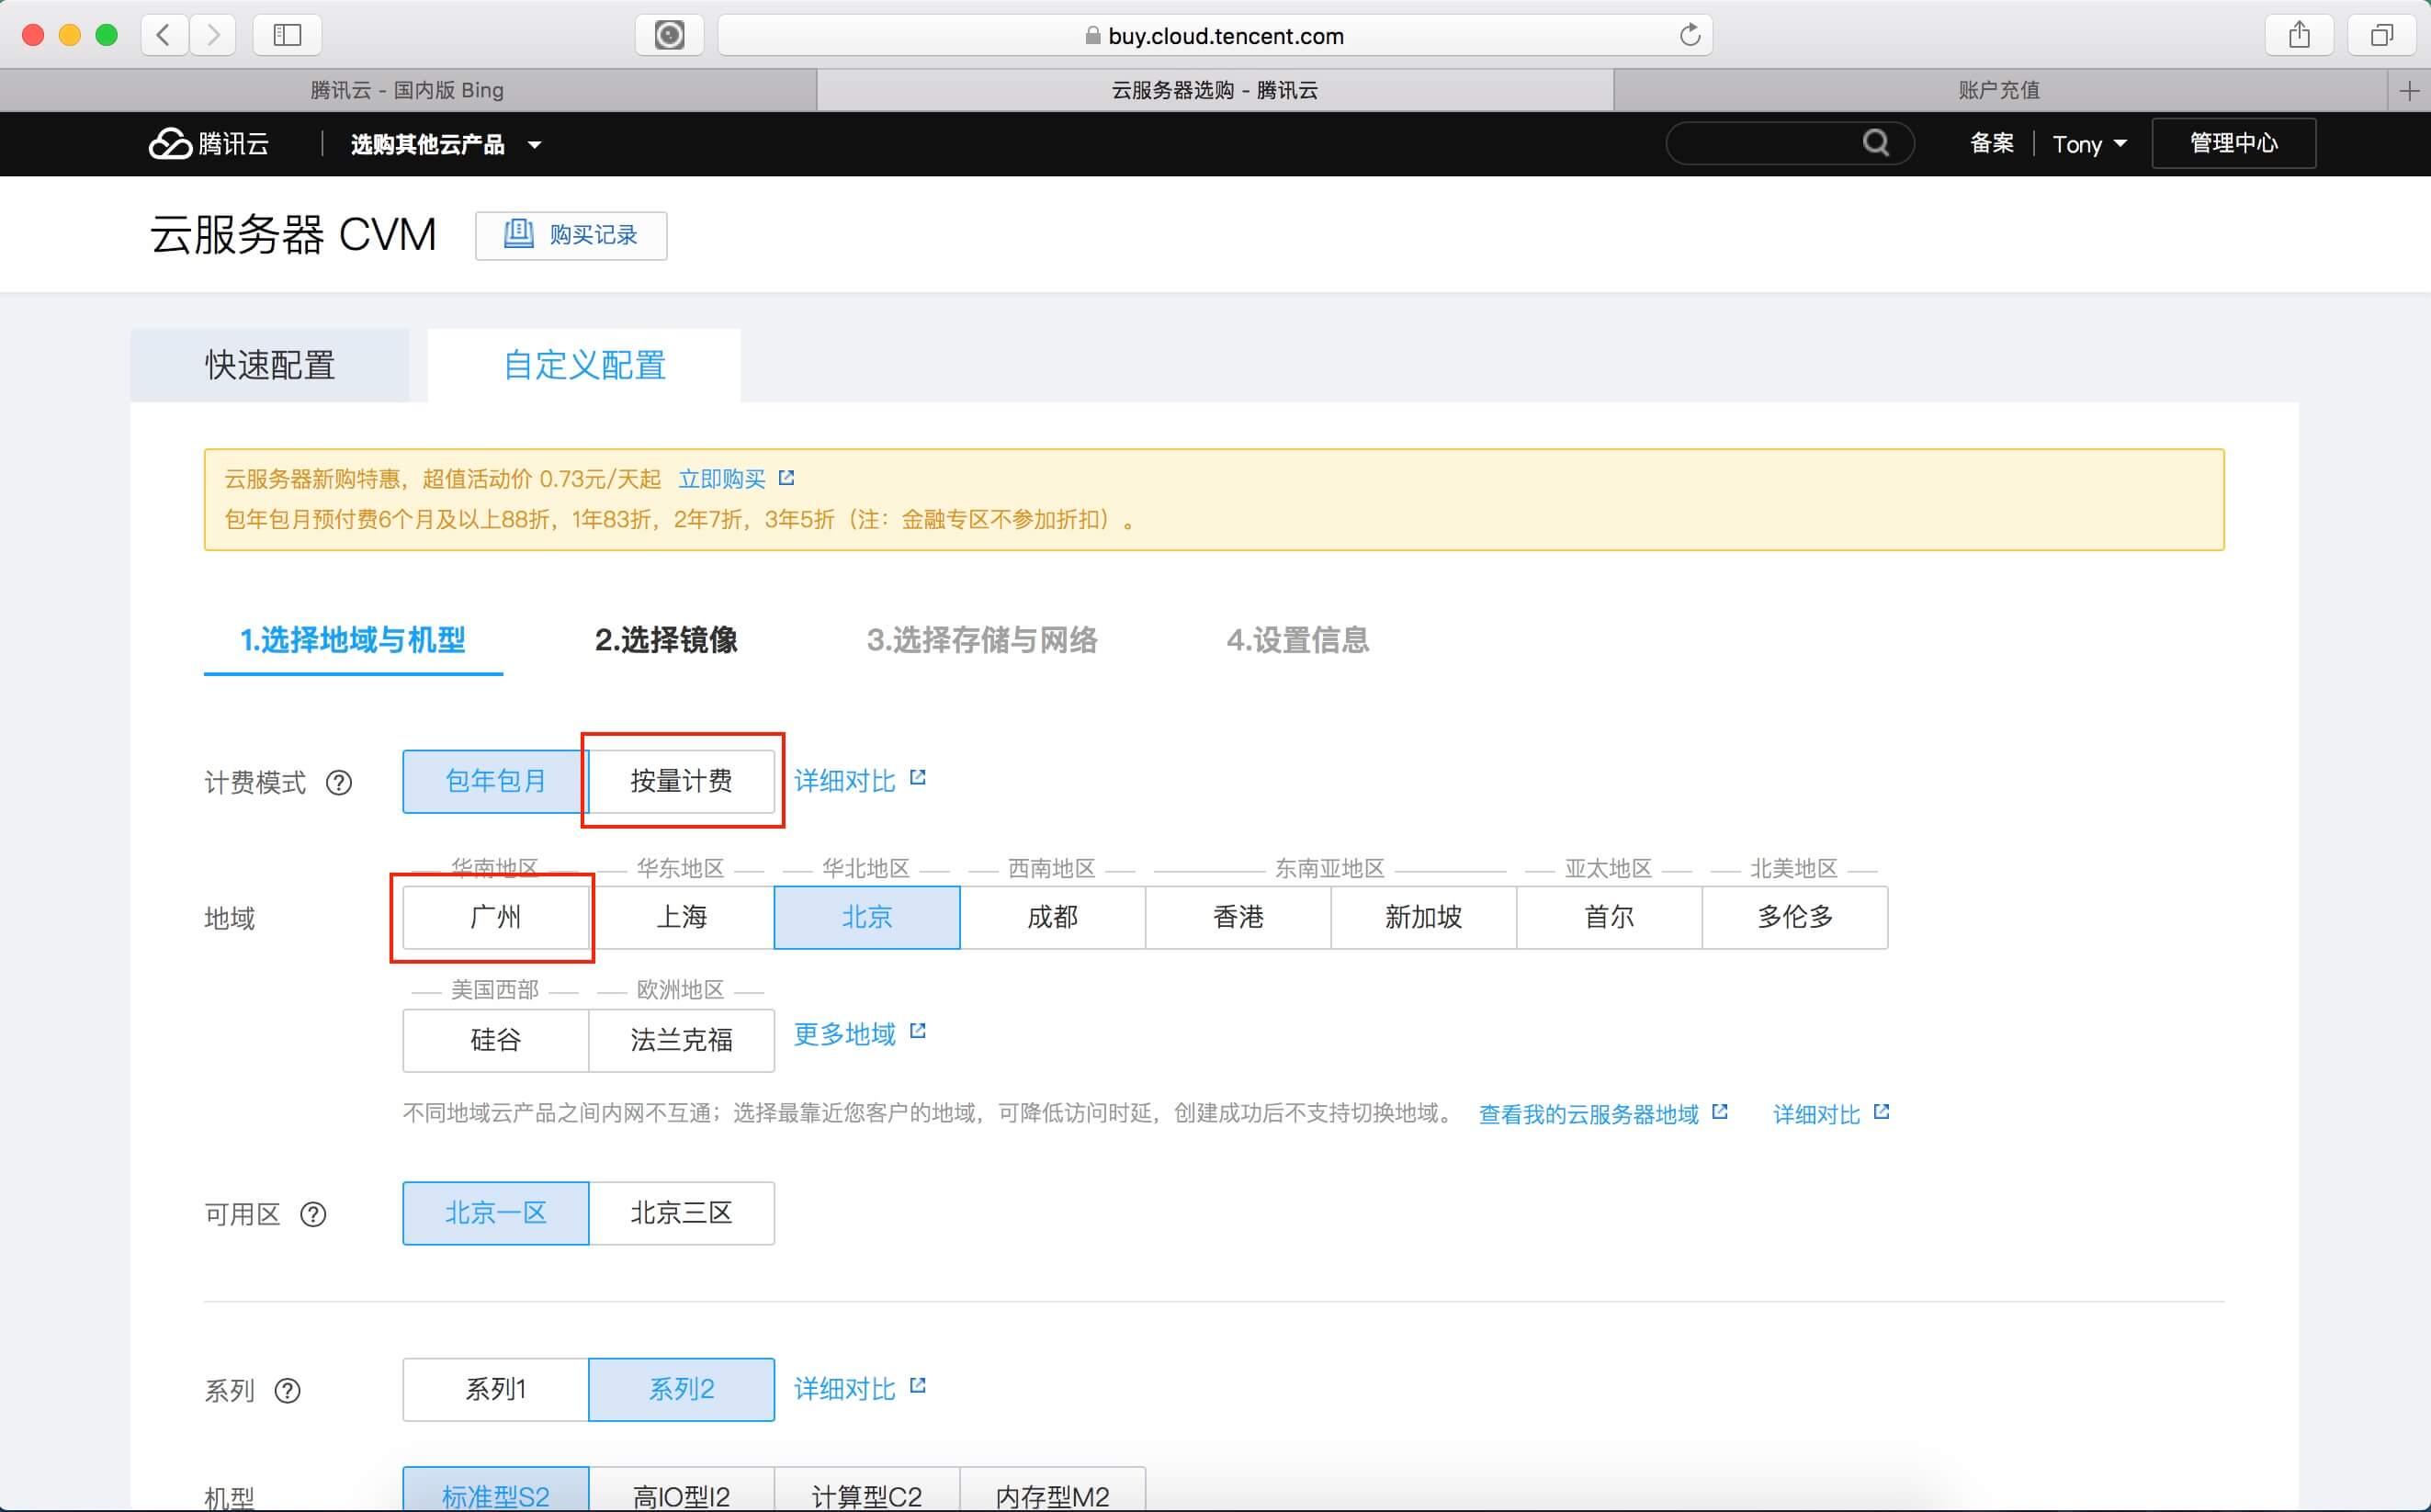2431x1512 pixels.
Task: Open Safari share button
Action: [2299, 35]
